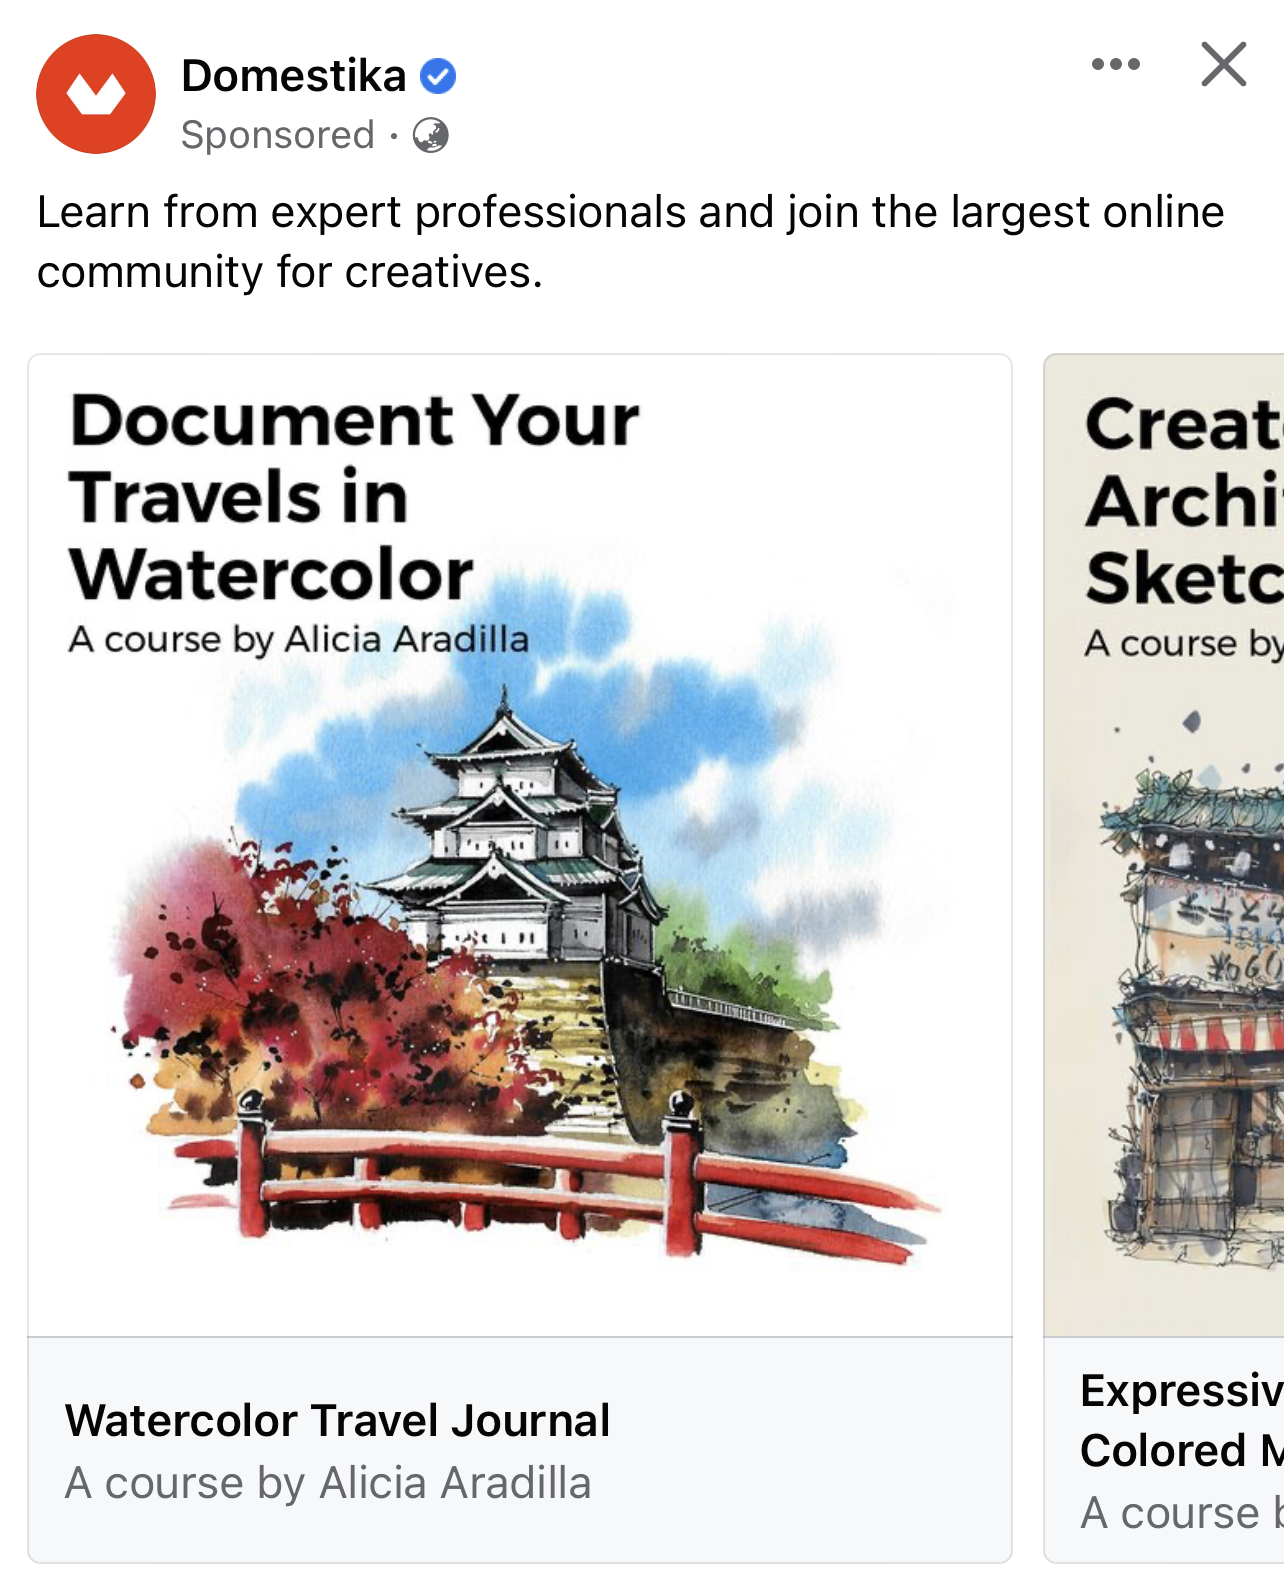The height and width of the screenshot is (1591, 1284).
Task: Click 'A course by Alicia Aradilla' caption
Action: click(x=328, y=1483)
